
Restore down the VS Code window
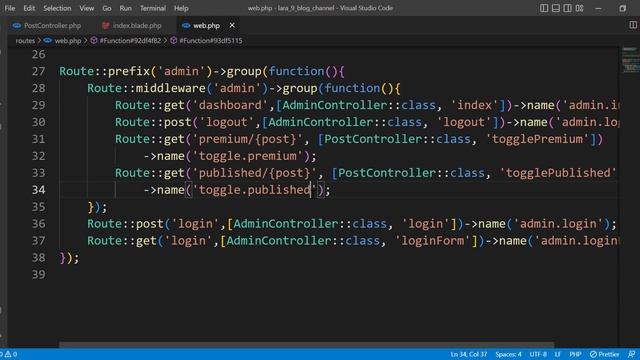pyautogui.click(x=622, y=8)
